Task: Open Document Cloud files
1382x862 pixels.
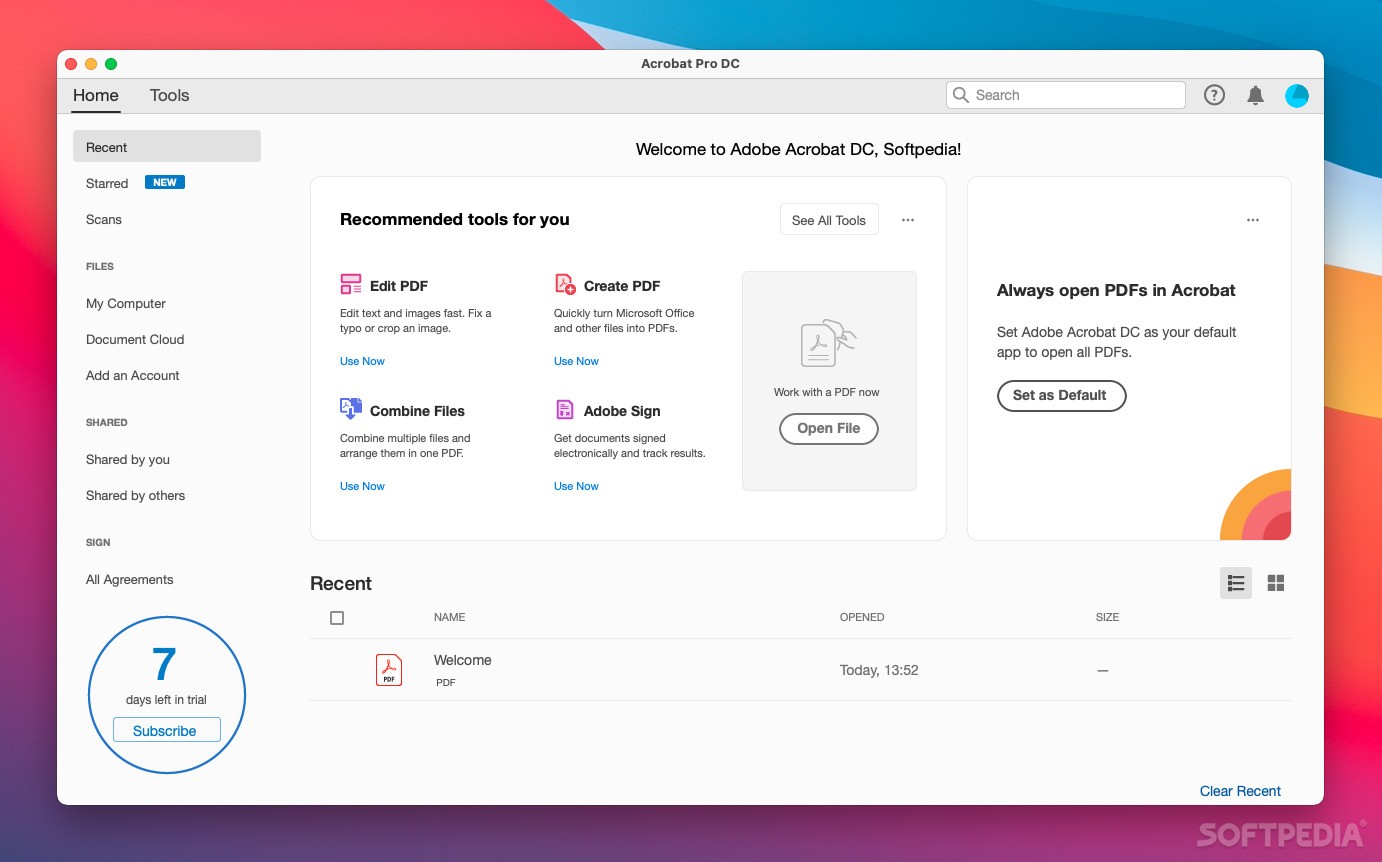Action: 135,339
